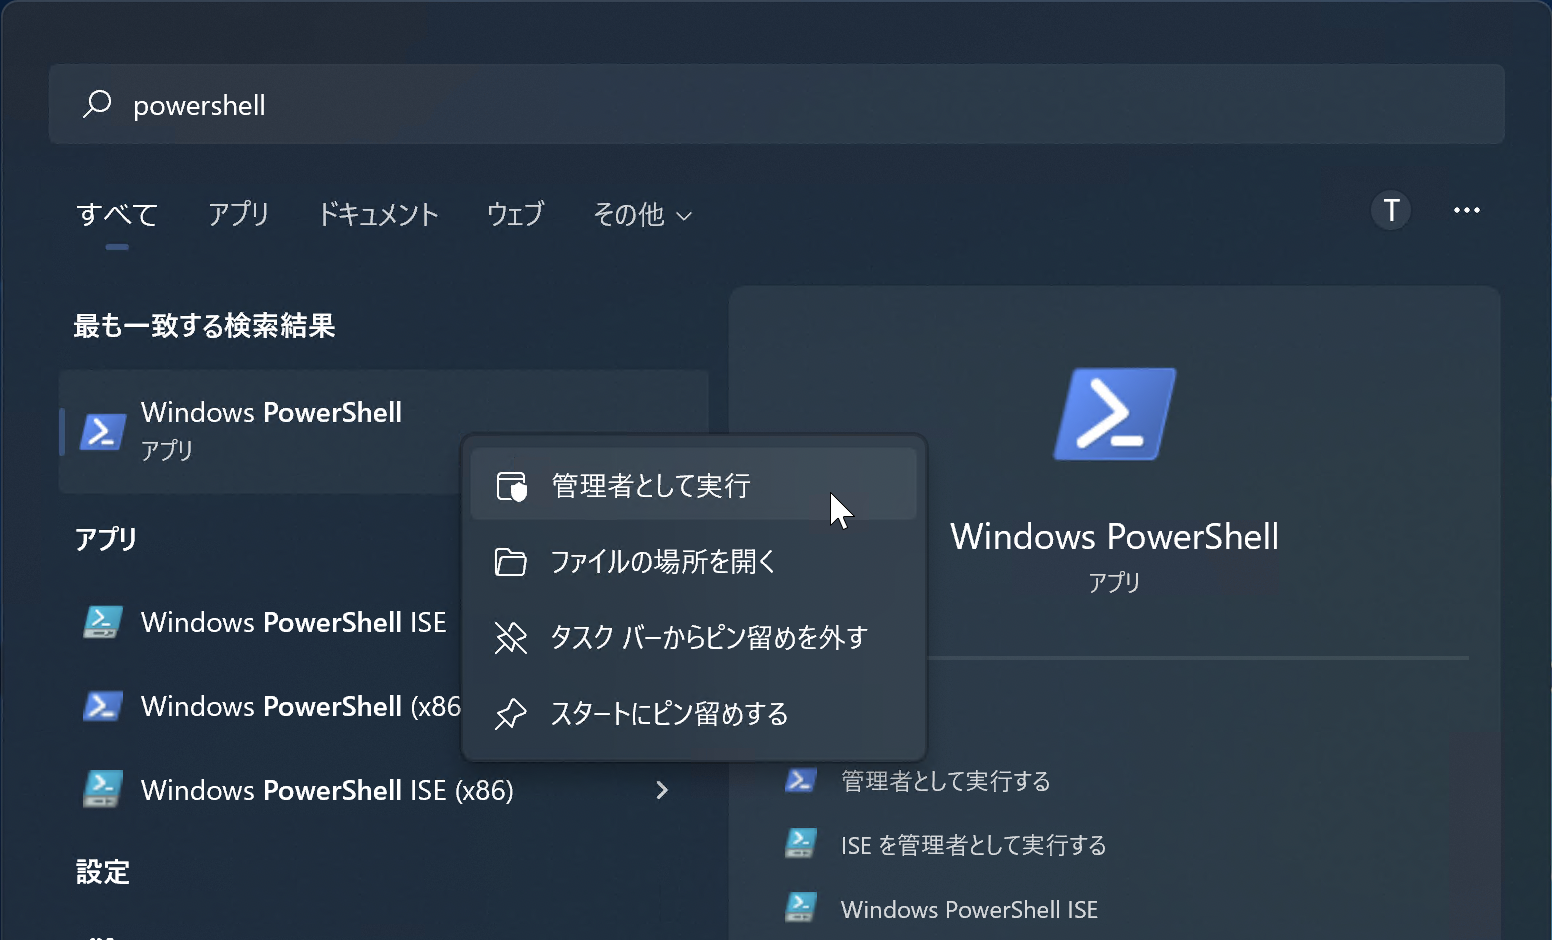Click the PowerShell icon next to 管理者として実行する
The height and width of the screenshot is (940, 1552).
coord(800,781)
